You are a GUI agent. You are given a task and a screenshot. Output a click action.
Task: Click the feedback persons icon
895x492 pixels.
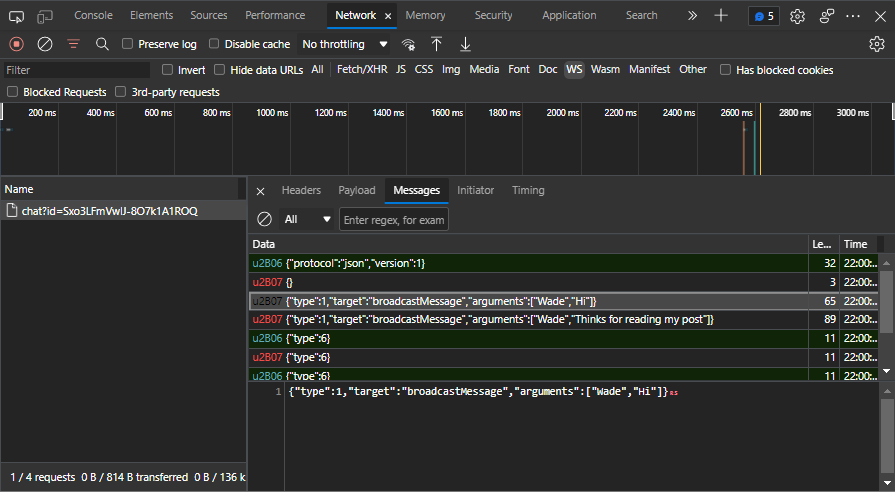(827, 16)
